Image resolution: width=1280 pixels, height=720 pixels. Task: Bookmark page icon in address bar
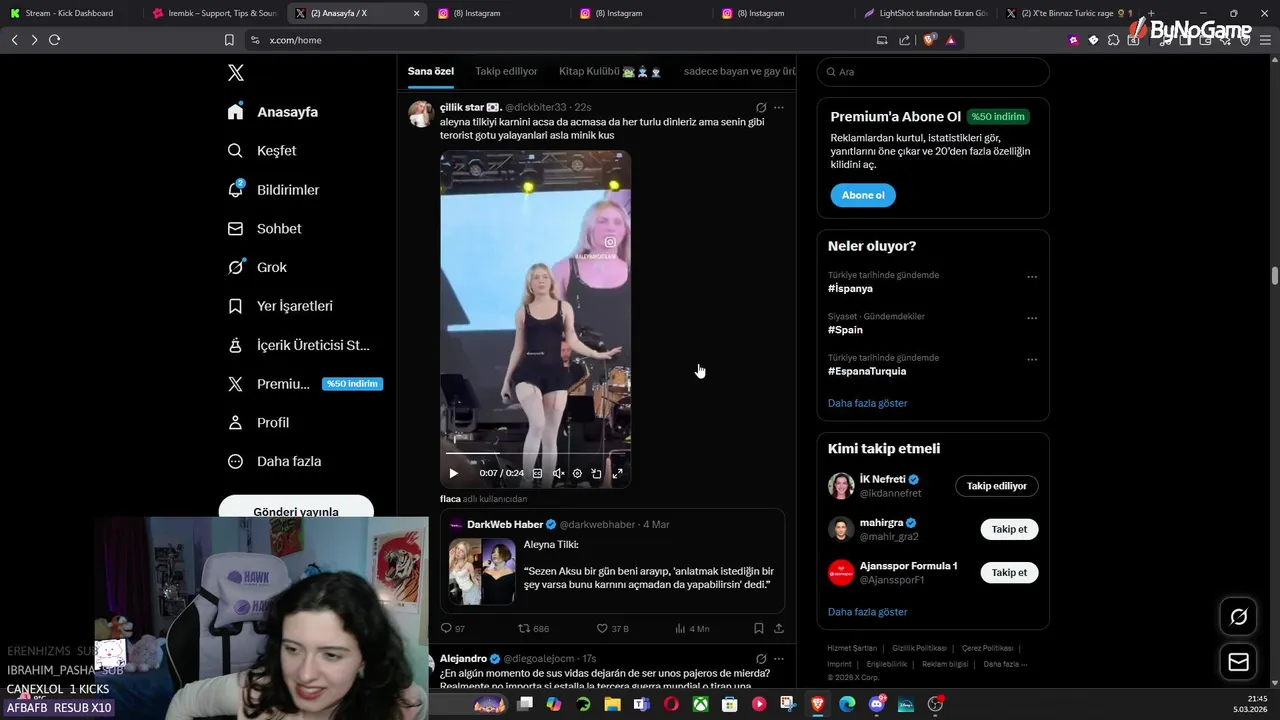pos(229,40)
